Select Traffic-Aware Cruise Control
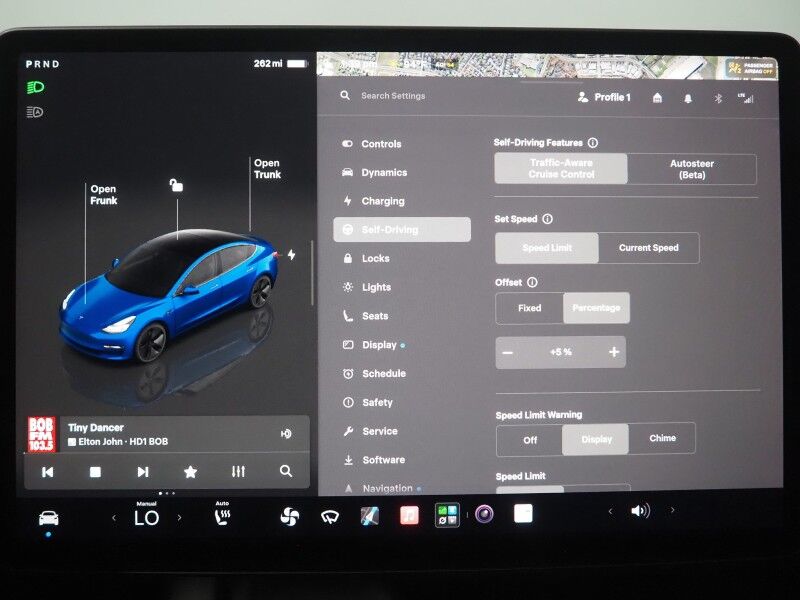Image resolution: width=800 pixels, height=600 pixels. click(x=561, y=168)
